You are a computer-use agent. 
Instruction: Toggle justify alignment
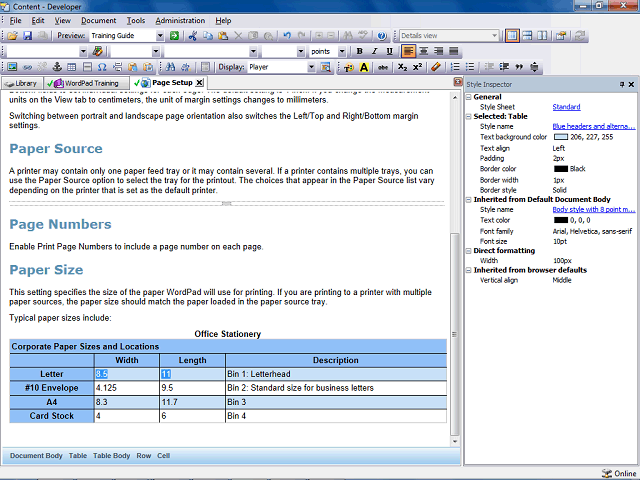pos(453,51)
